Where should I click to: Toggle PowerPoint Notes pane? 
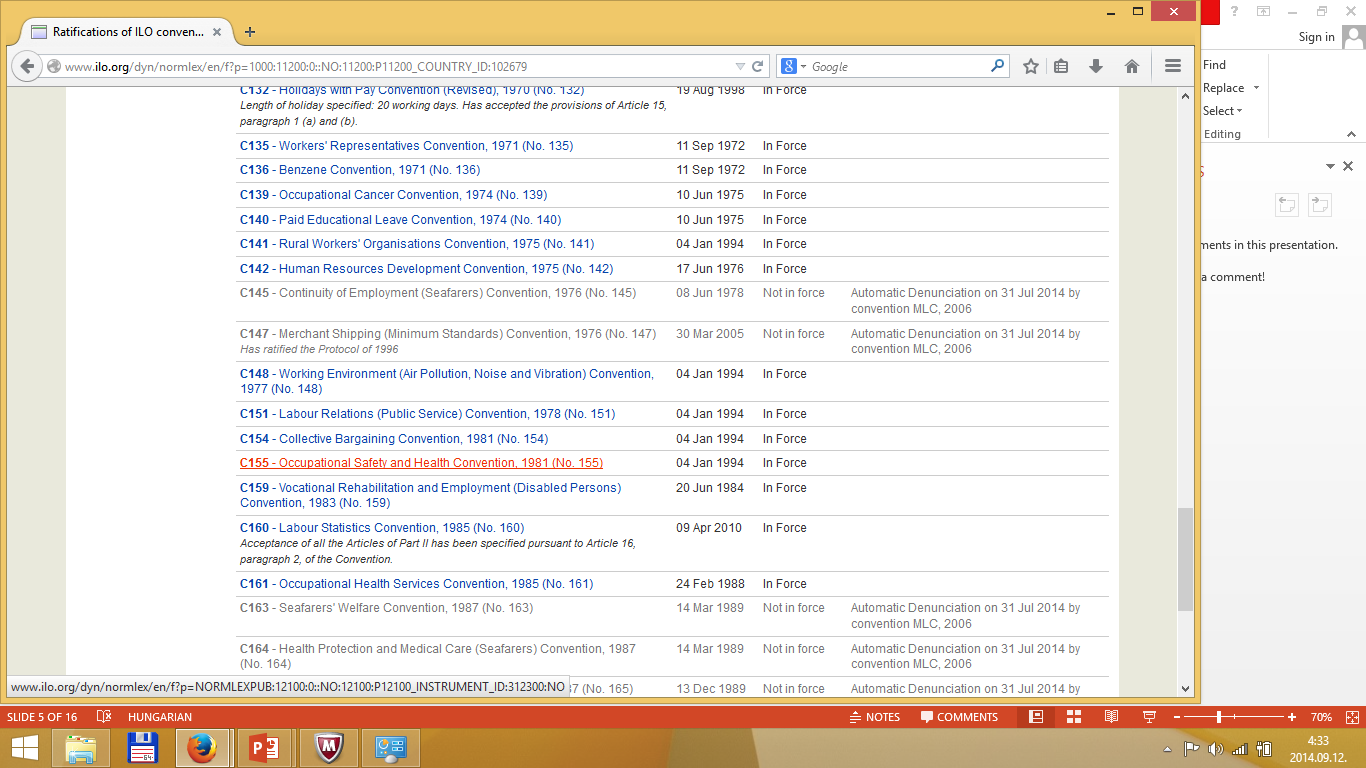[875, 717]
